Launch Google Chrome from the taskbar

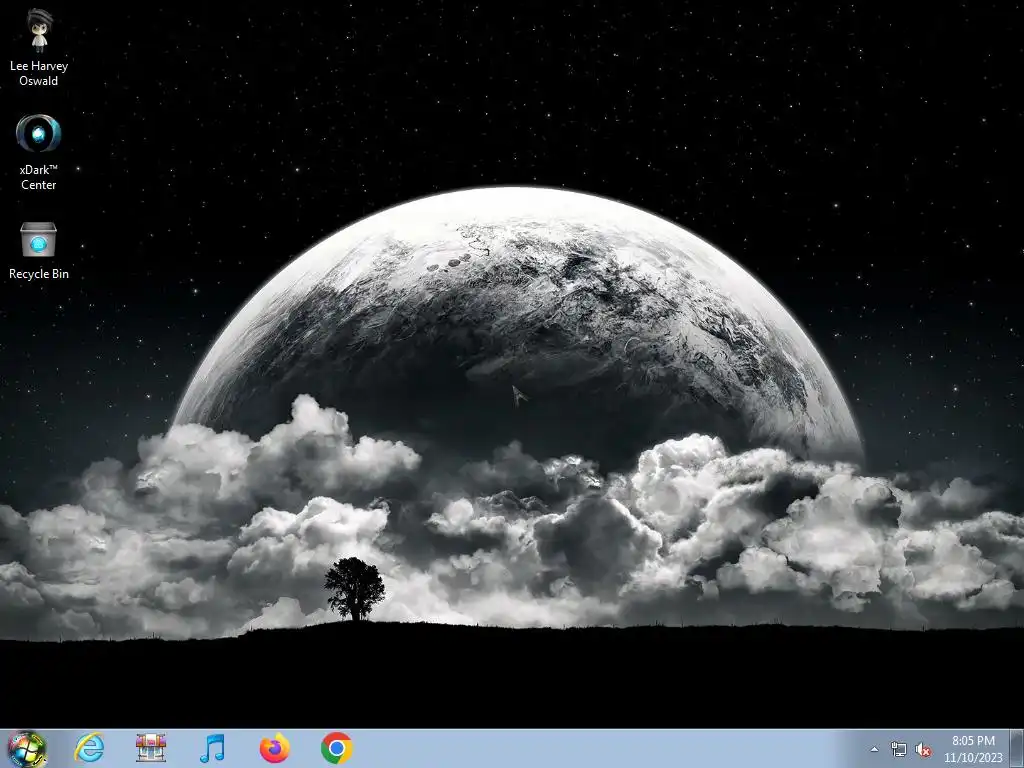pos(336,748)
